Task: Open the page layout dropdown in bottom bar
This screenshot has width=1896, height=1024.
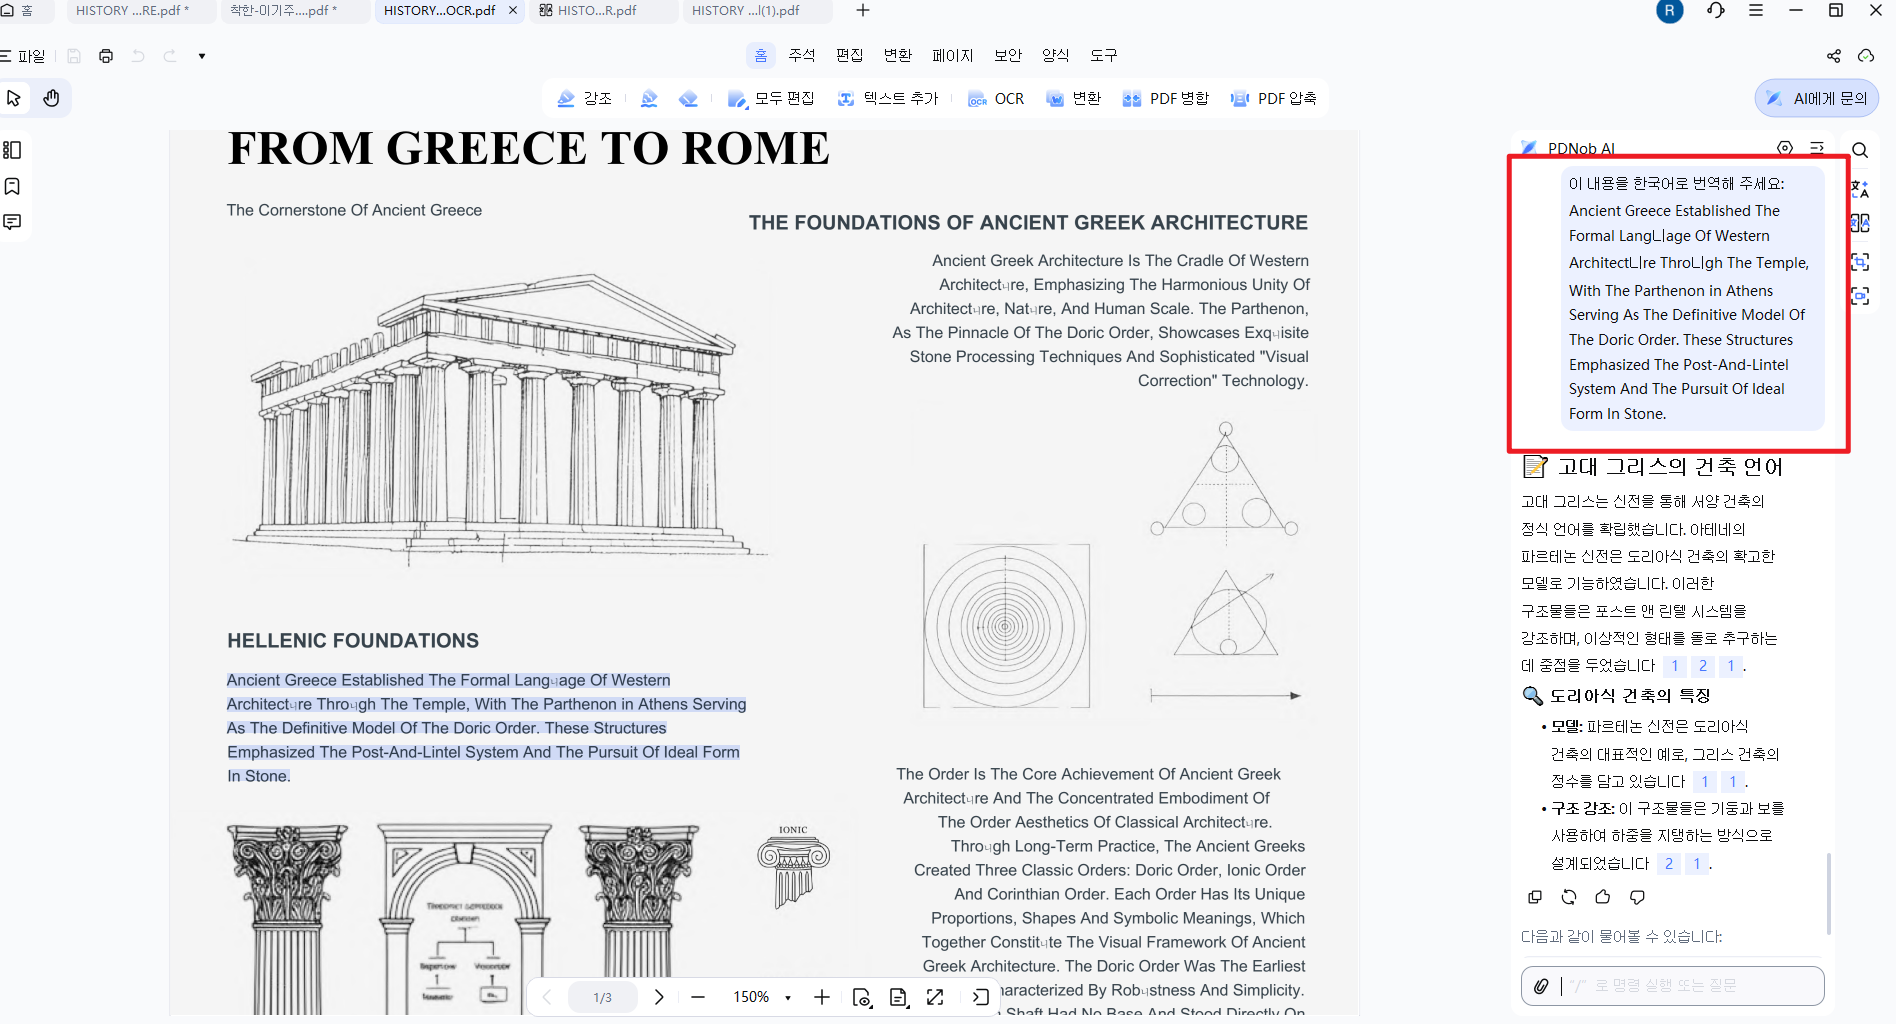Action: click(898, 997)
